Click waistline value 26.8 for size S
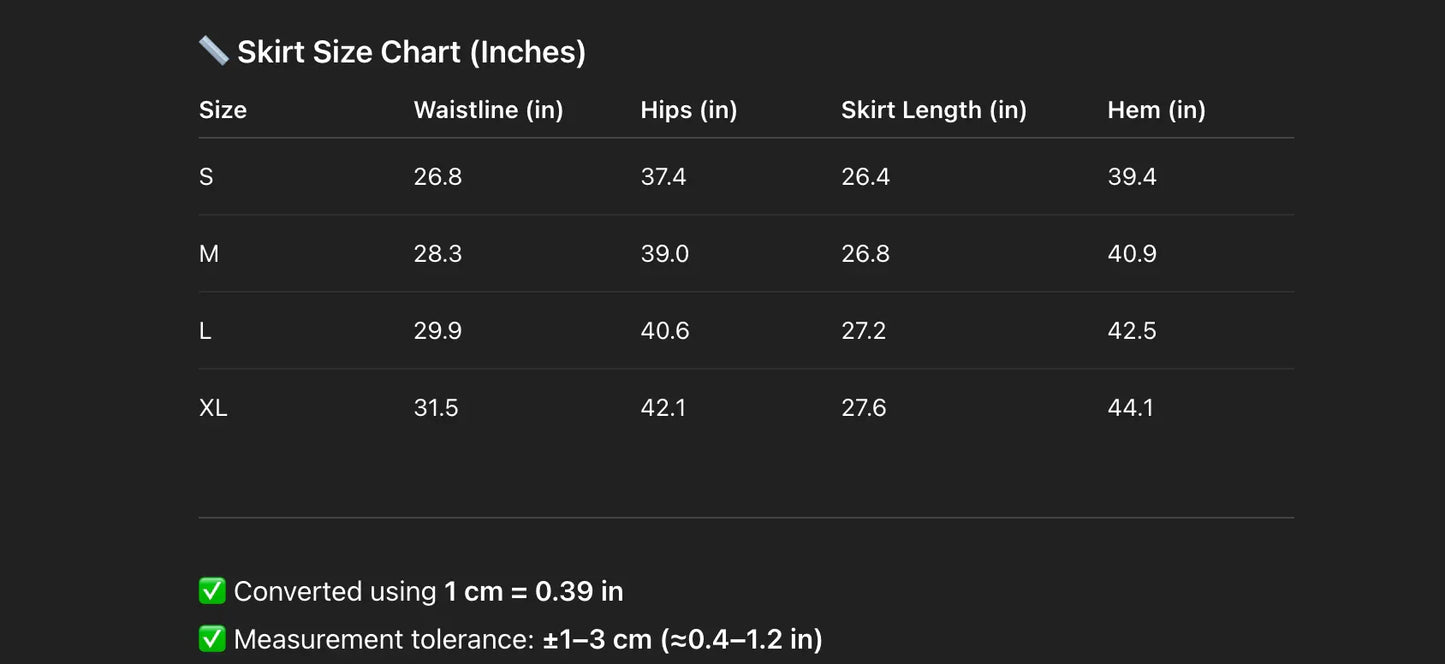The height and width of the screenshot is (664, 1445). [x=437, y=177]
